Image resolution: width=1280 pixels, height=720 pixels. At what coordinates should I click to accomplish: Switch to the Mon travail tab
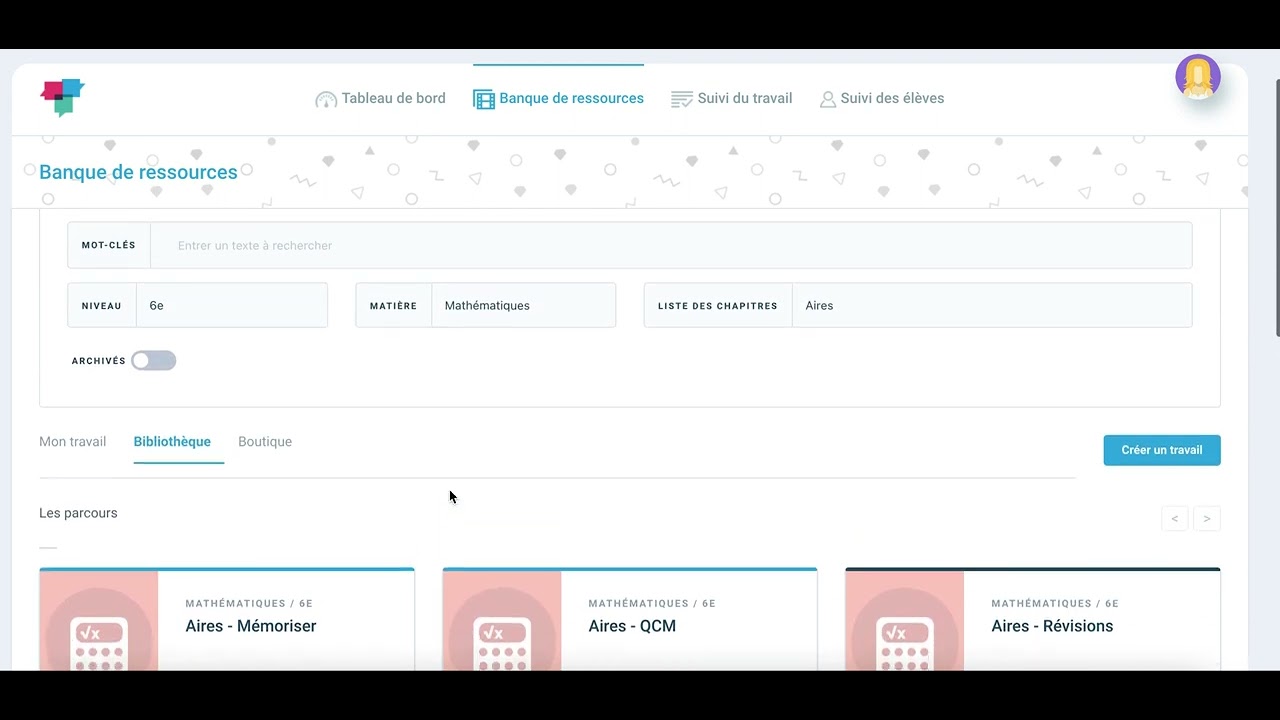click(x=73, y=442)
